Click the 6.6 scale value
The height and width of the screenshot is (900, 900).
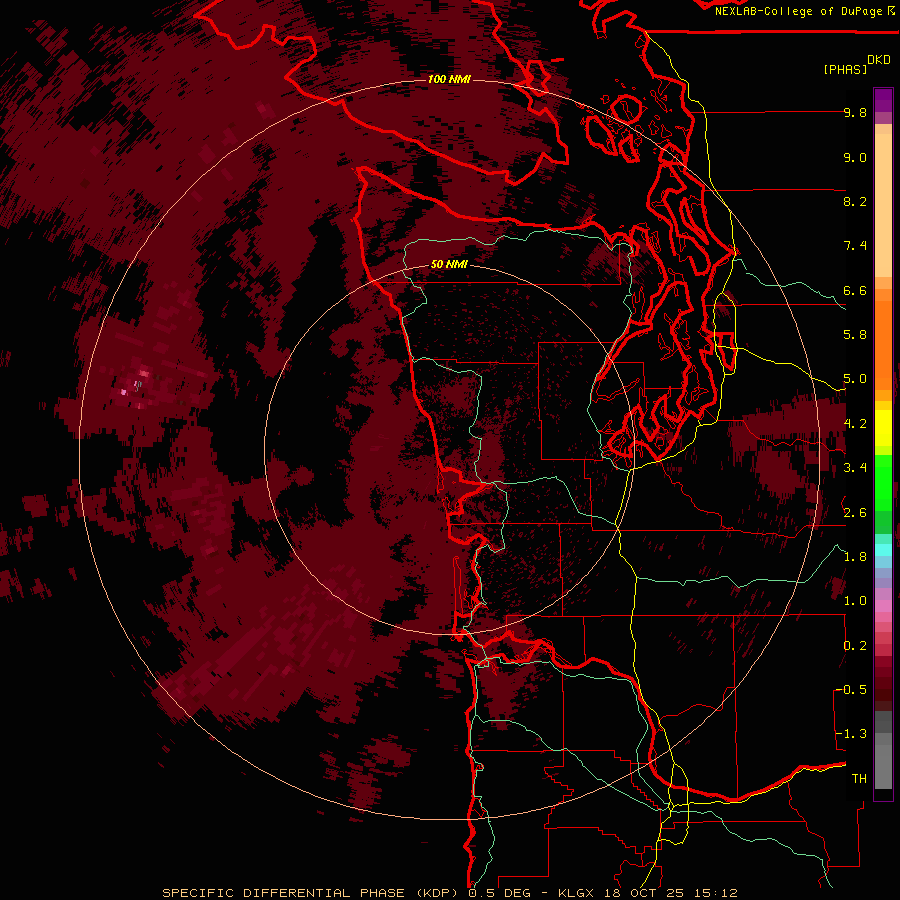[855, 290]
